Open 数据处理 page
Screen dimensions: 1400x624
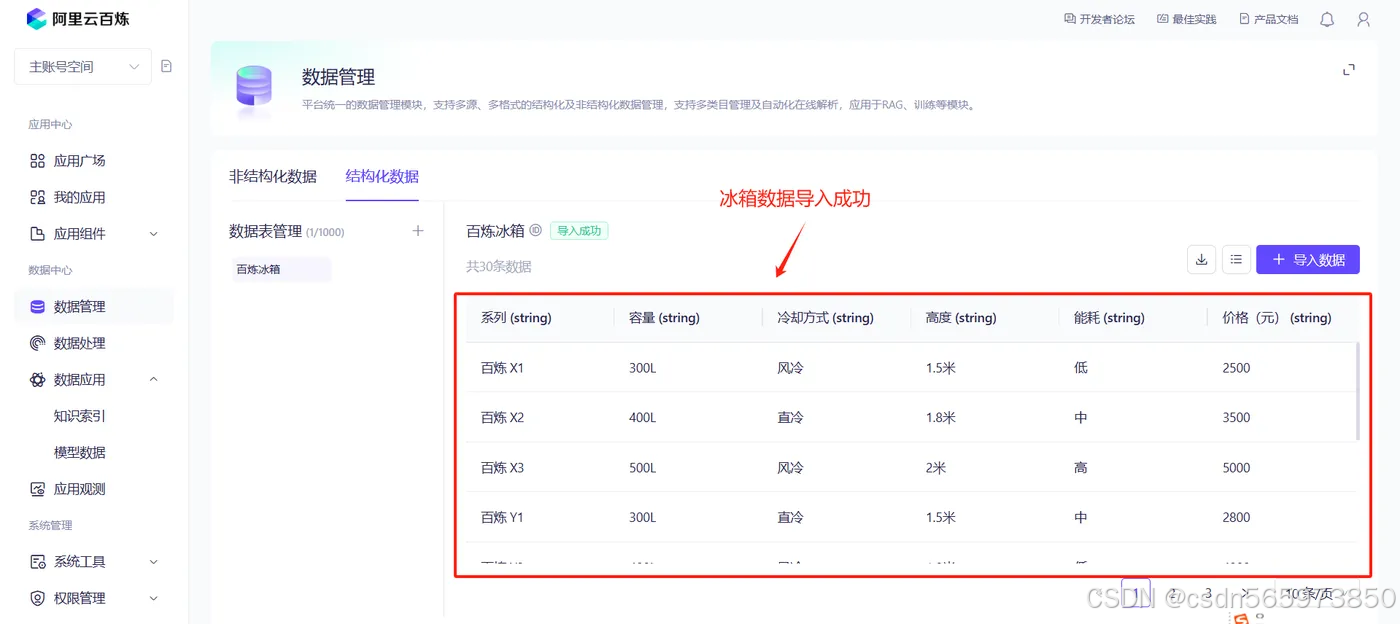[79, 343]
